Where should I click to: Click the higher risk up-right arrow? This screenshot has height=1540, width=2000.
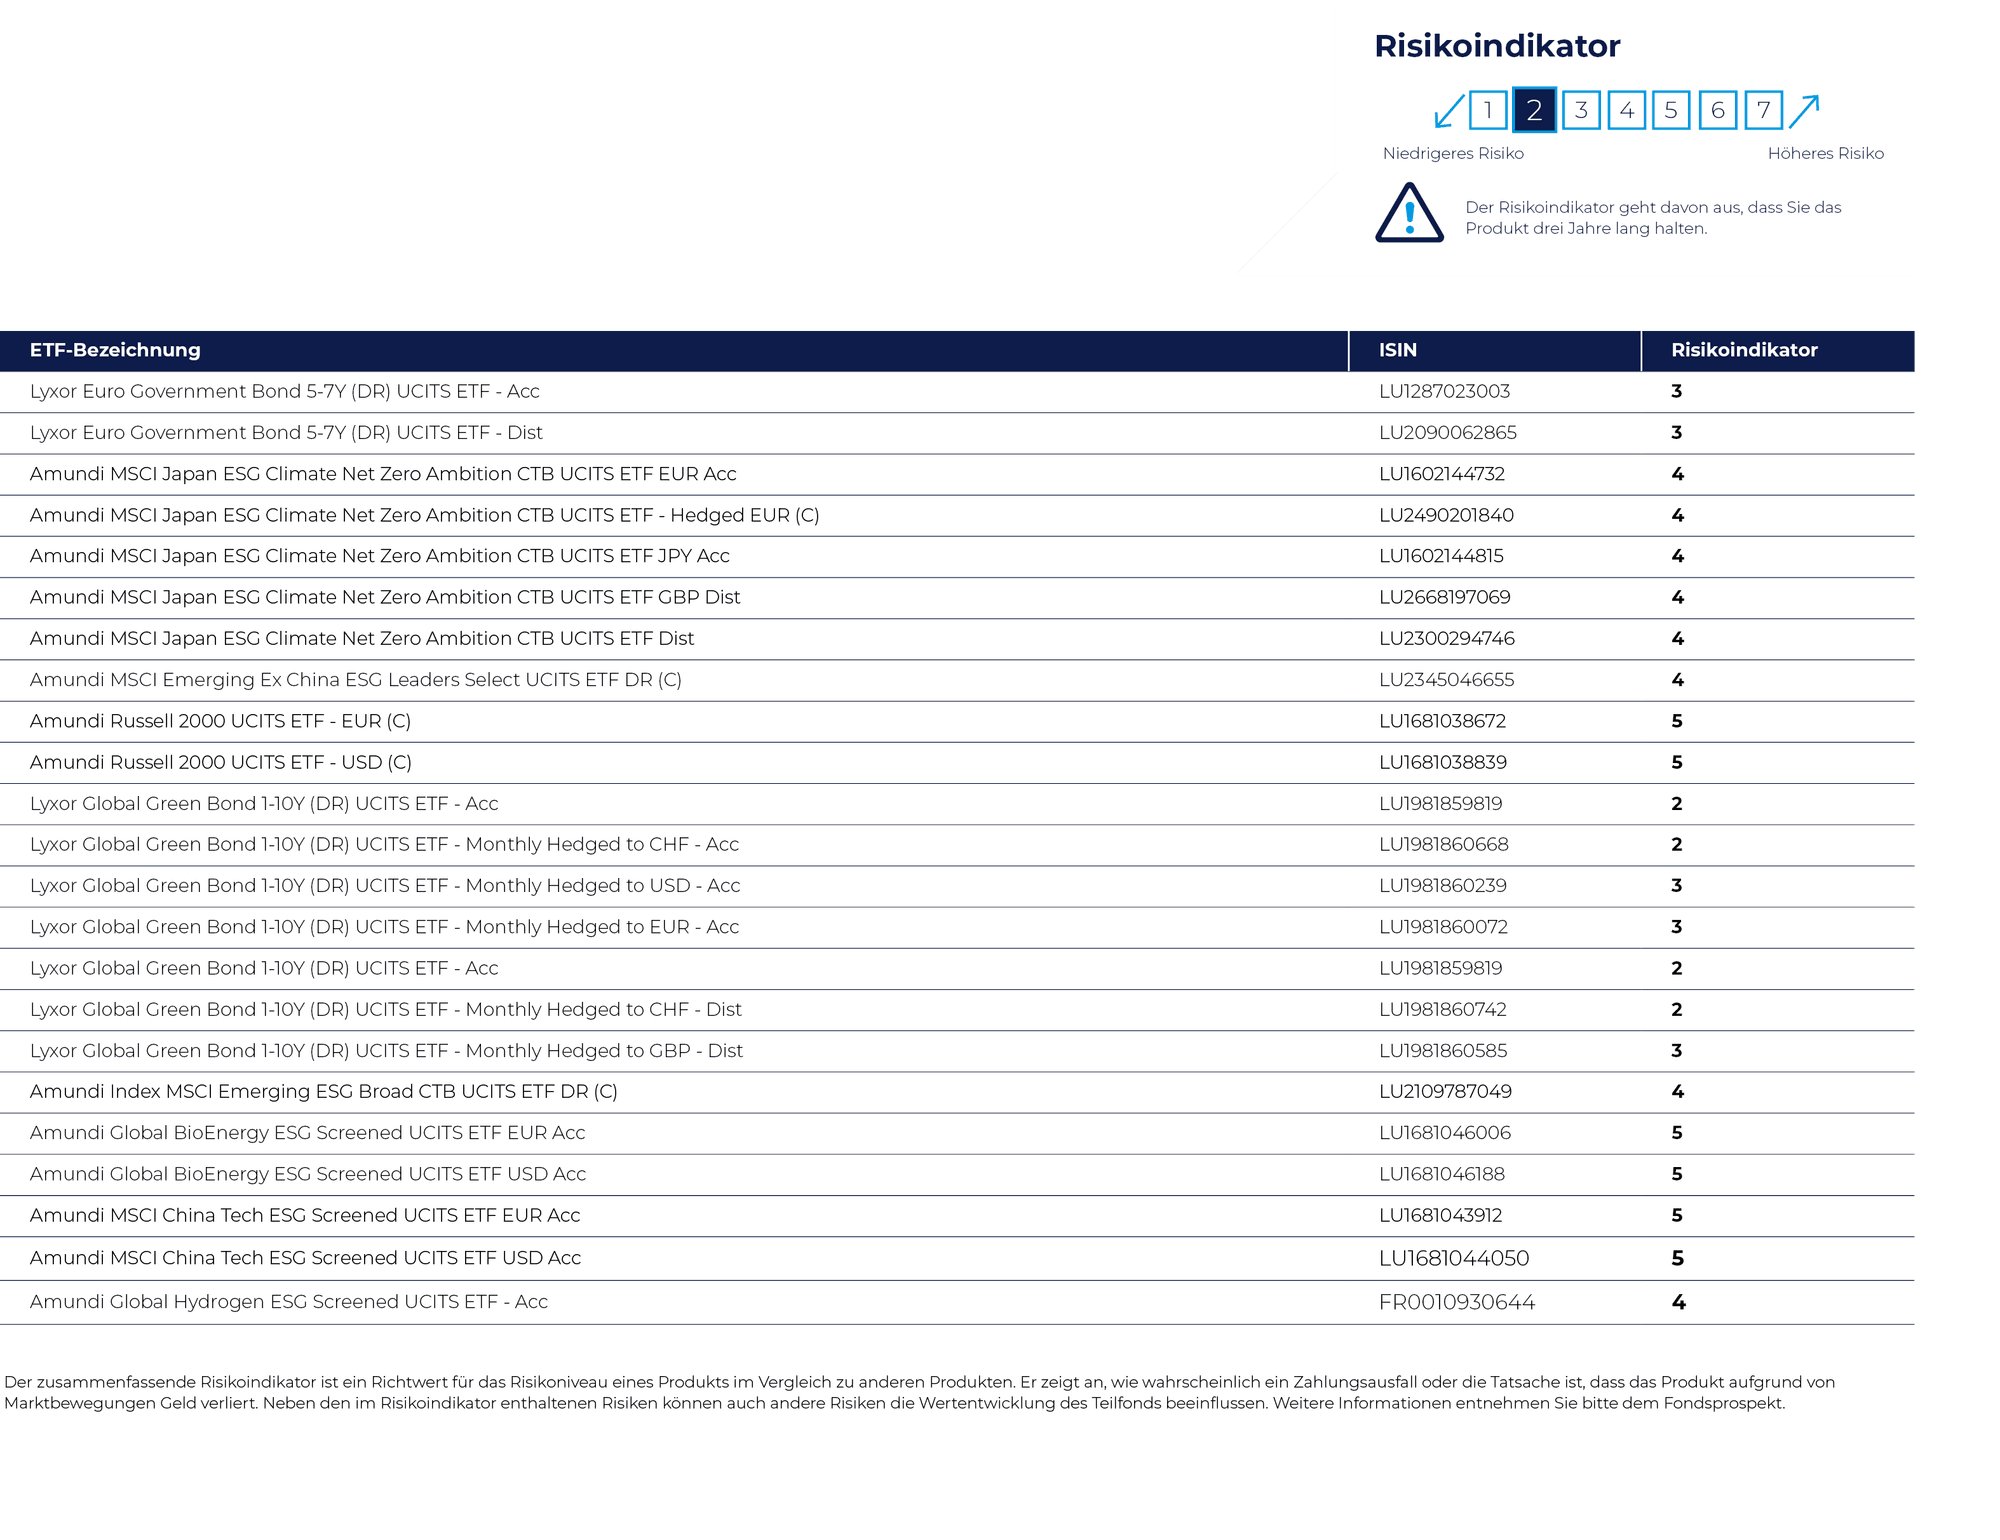click(x=1804, y=110)
